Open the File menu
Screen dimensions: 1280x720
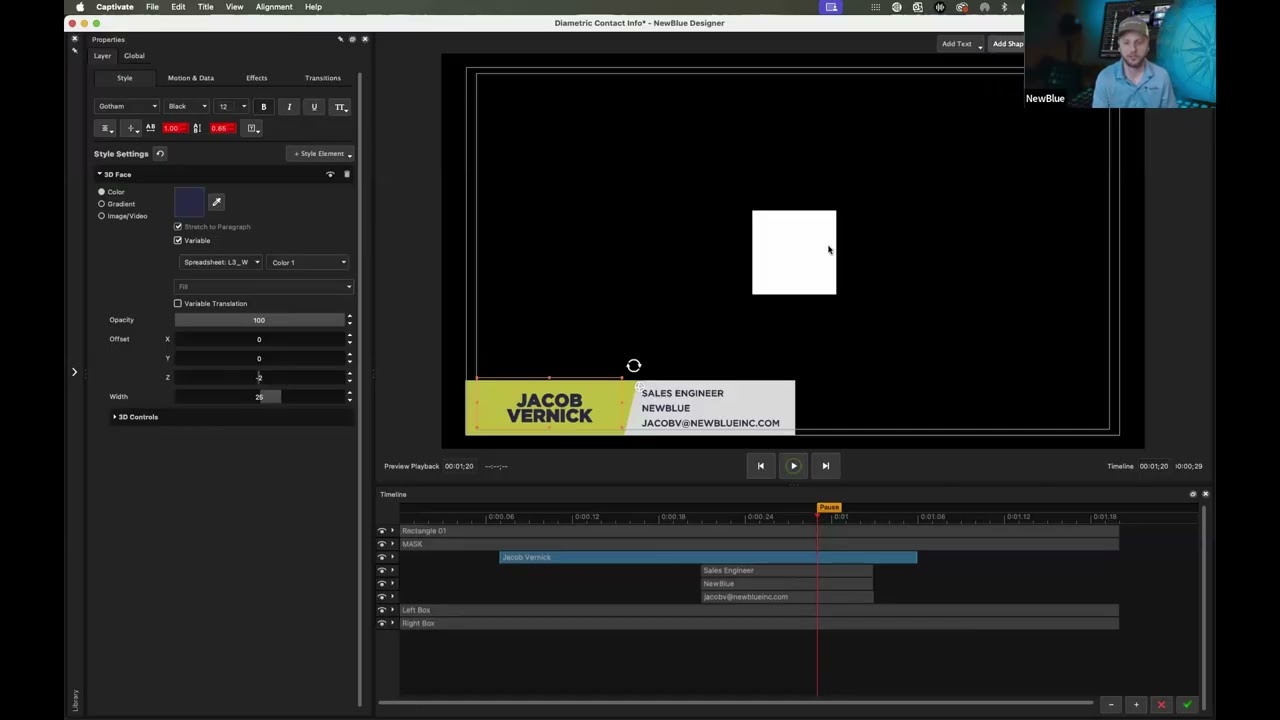(x=152, y=7)
